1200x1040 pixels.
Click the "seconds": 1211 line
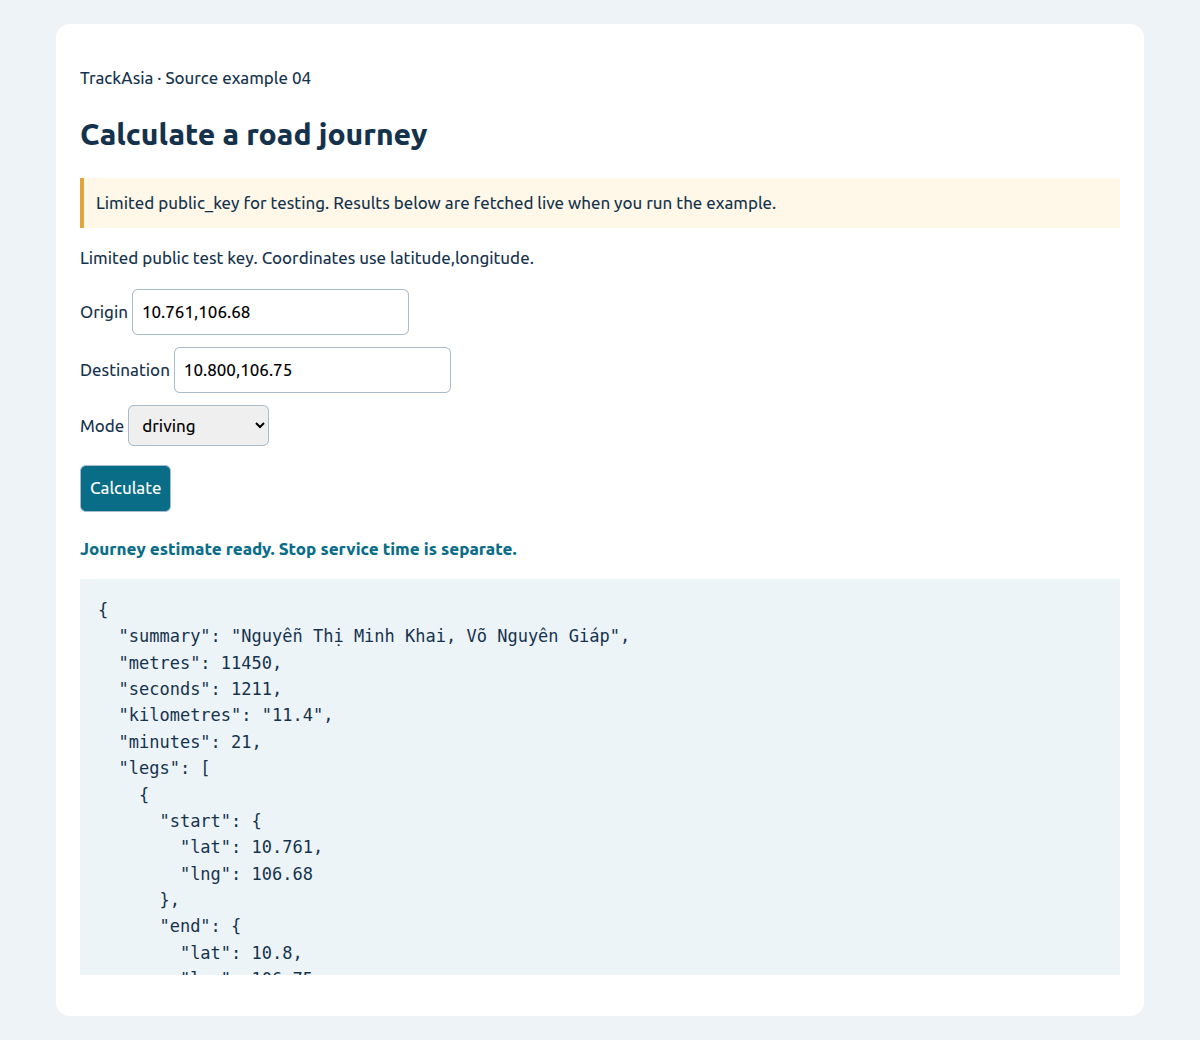point(200,689)
